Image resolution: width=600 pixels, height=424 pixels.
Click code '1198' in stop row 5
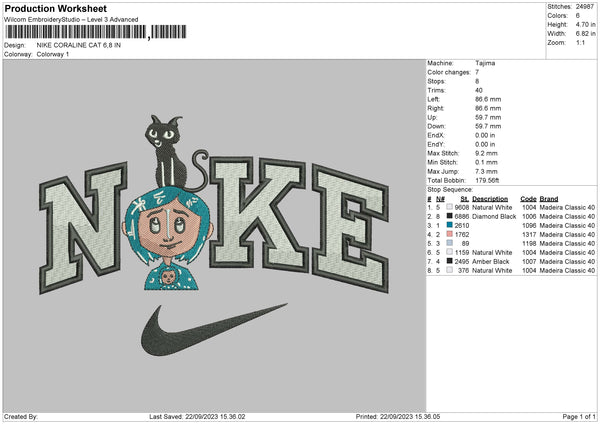tap(529, 243)
